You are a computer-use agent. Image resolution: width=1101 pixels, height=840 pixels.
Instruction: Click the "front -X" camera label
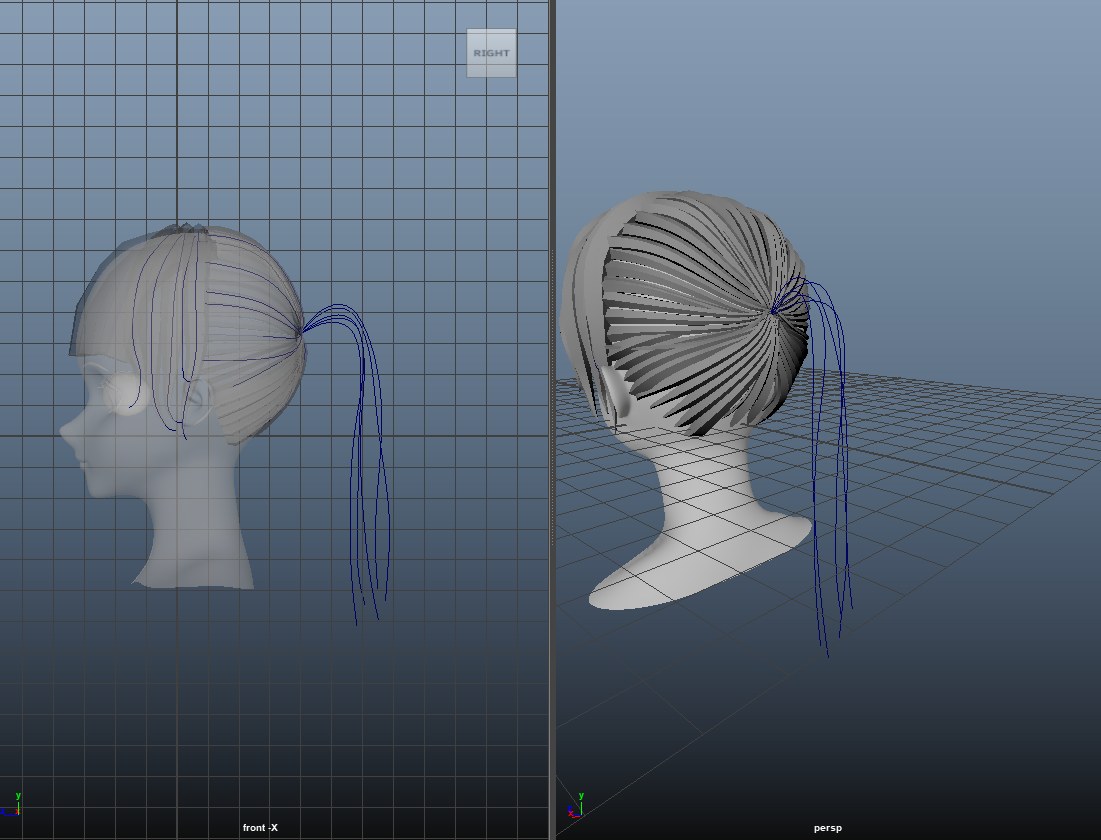261,827
